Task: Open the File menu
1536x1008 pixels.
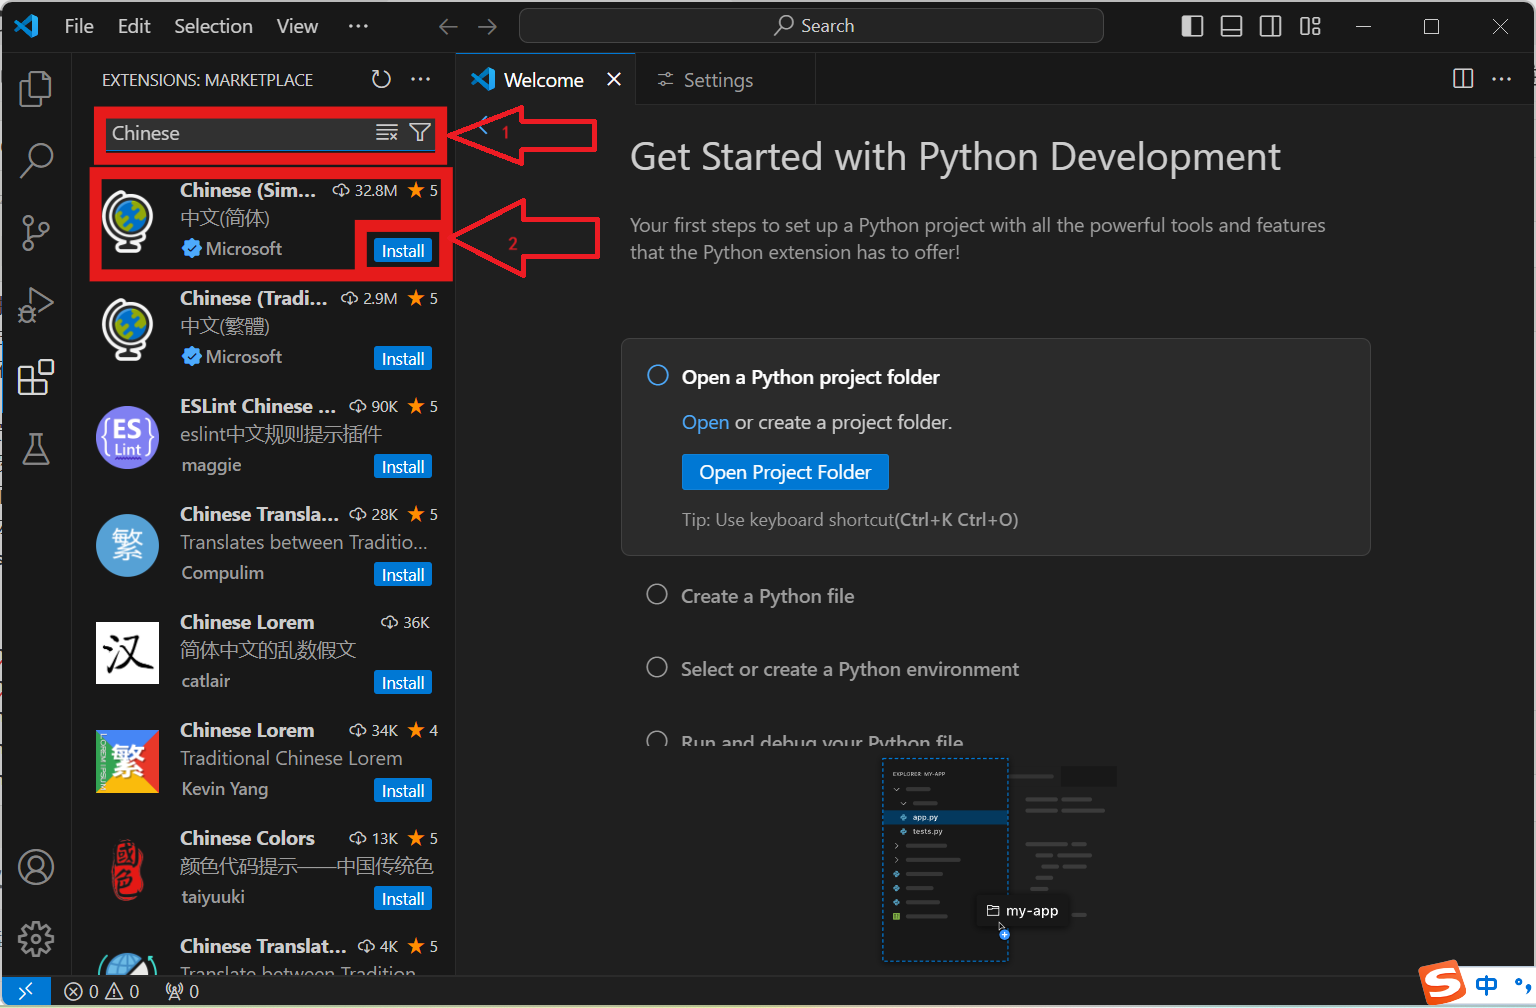Action: [x=79, y=26]
